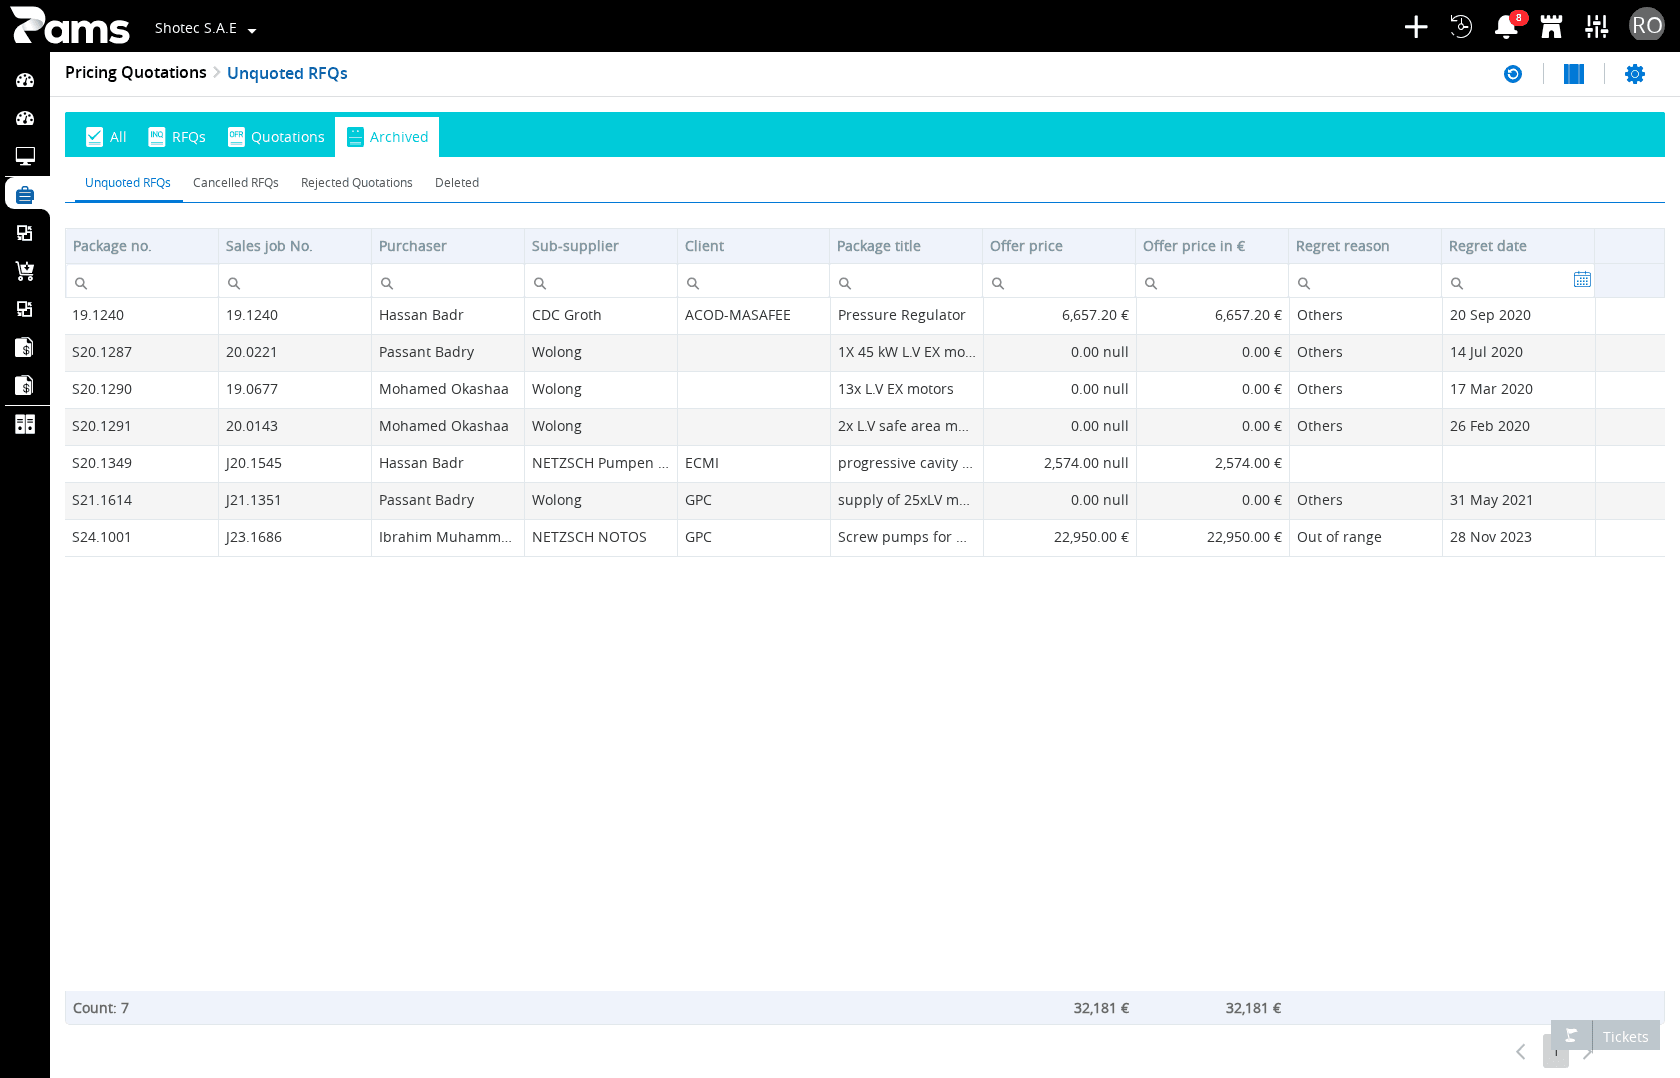Open the Deleted sub-tab
This screenshot has height=1078, width=1680.
457,183
